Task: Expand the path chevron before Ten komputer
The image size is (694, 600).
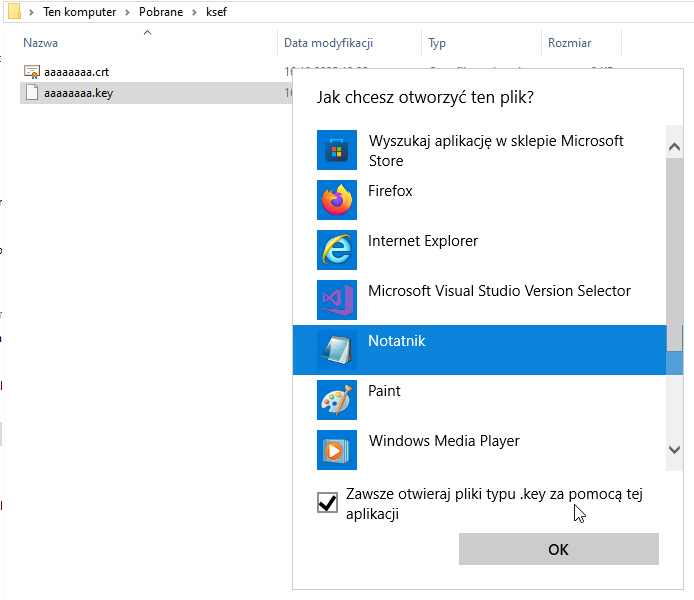Action: [32, 12]
